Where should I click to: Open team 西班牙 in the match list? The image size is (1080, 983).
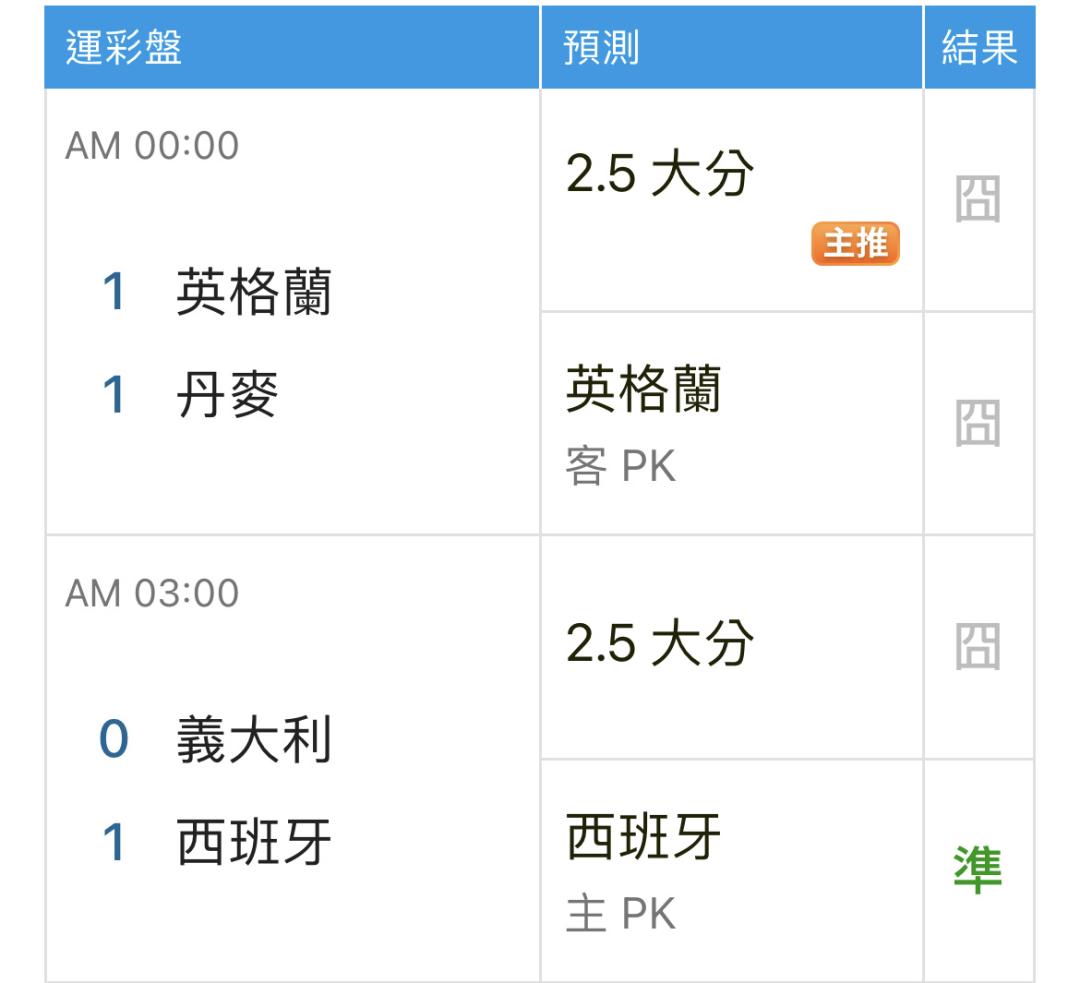(x=253, y=842)
